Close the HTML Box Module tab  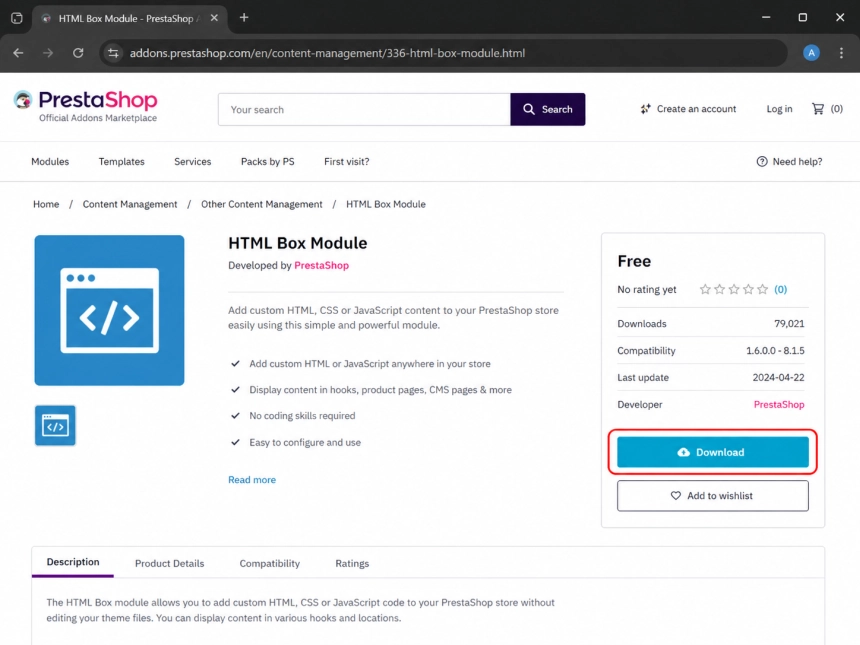(214, 18)
